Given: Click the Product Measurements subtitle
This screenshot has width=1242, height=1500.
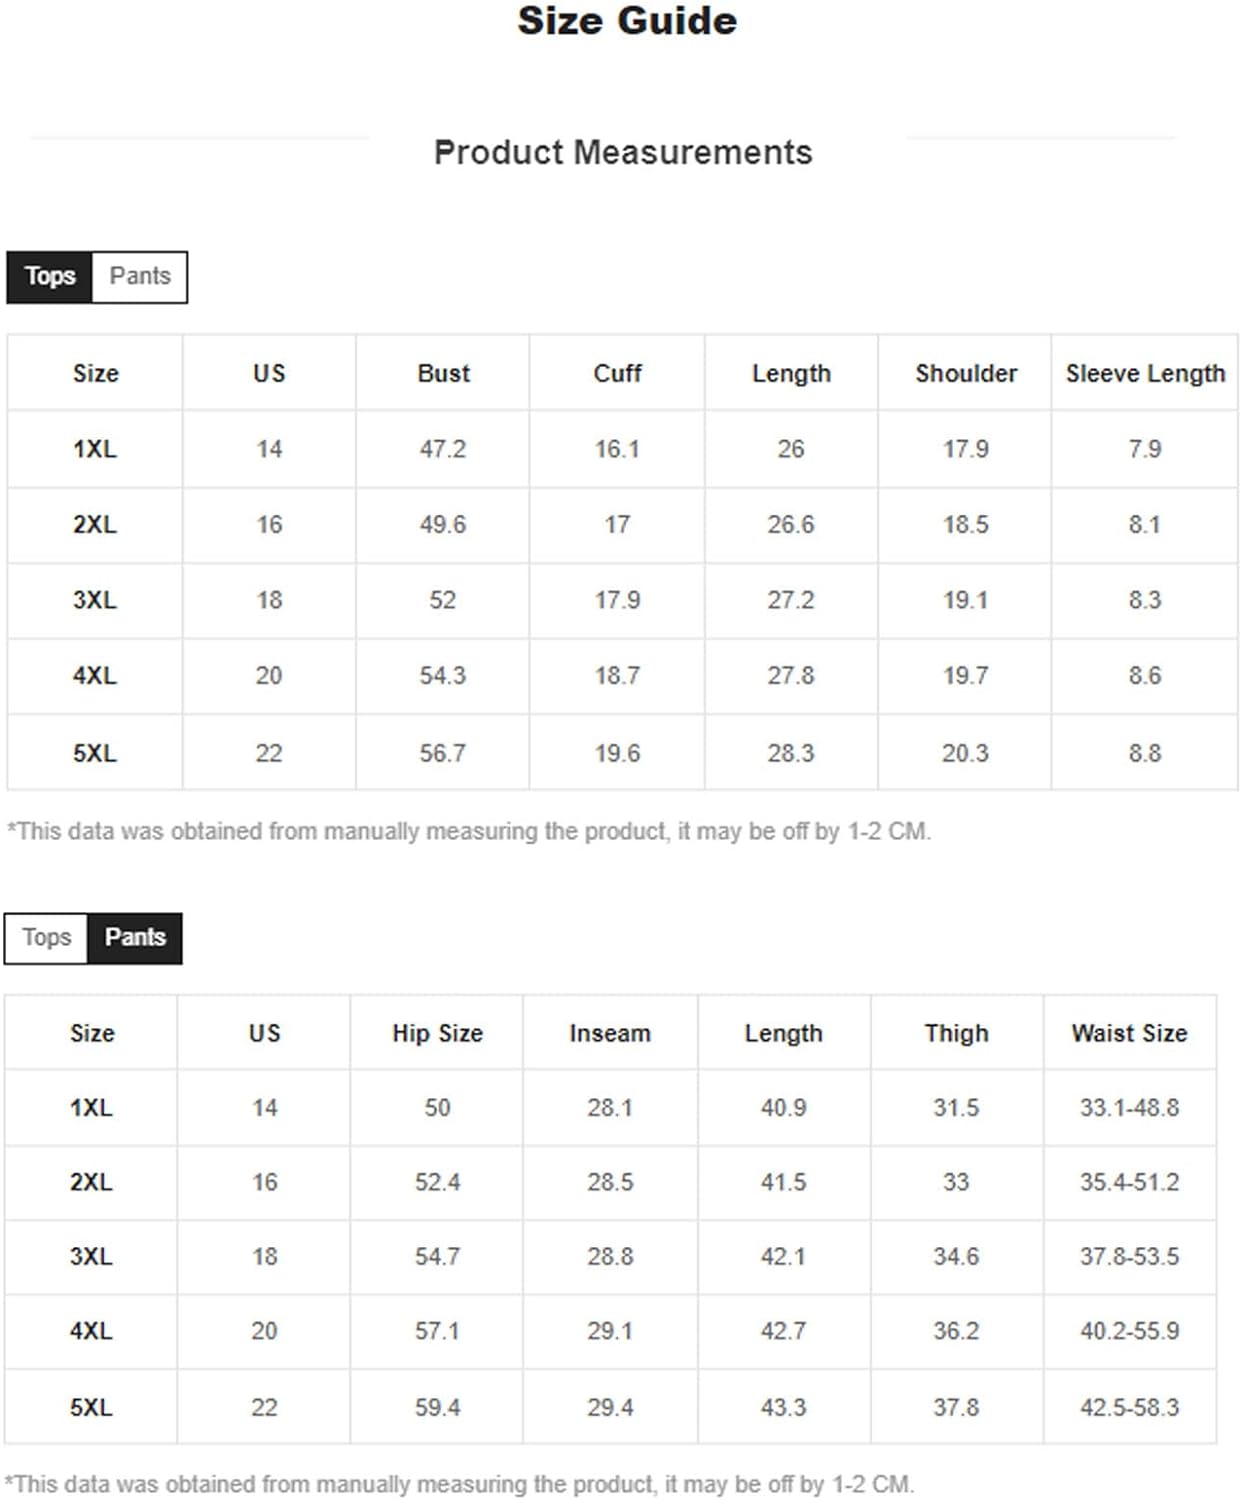Looking at the screenshot, I should pyautogui.click(x=623, y=152).
